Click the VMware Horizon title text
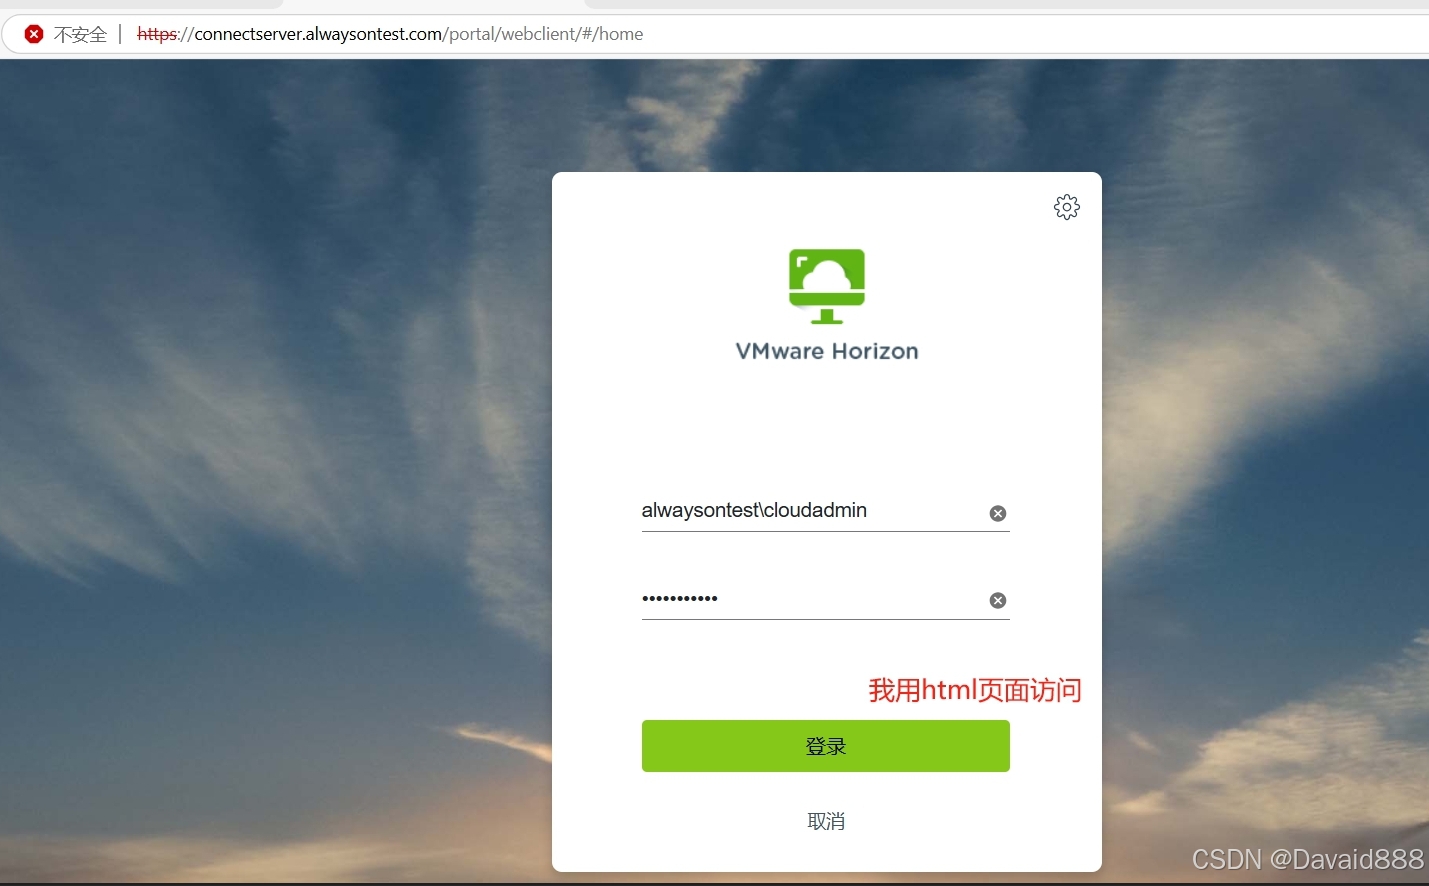Screen dimensions: 1429x886 point(827,351)
